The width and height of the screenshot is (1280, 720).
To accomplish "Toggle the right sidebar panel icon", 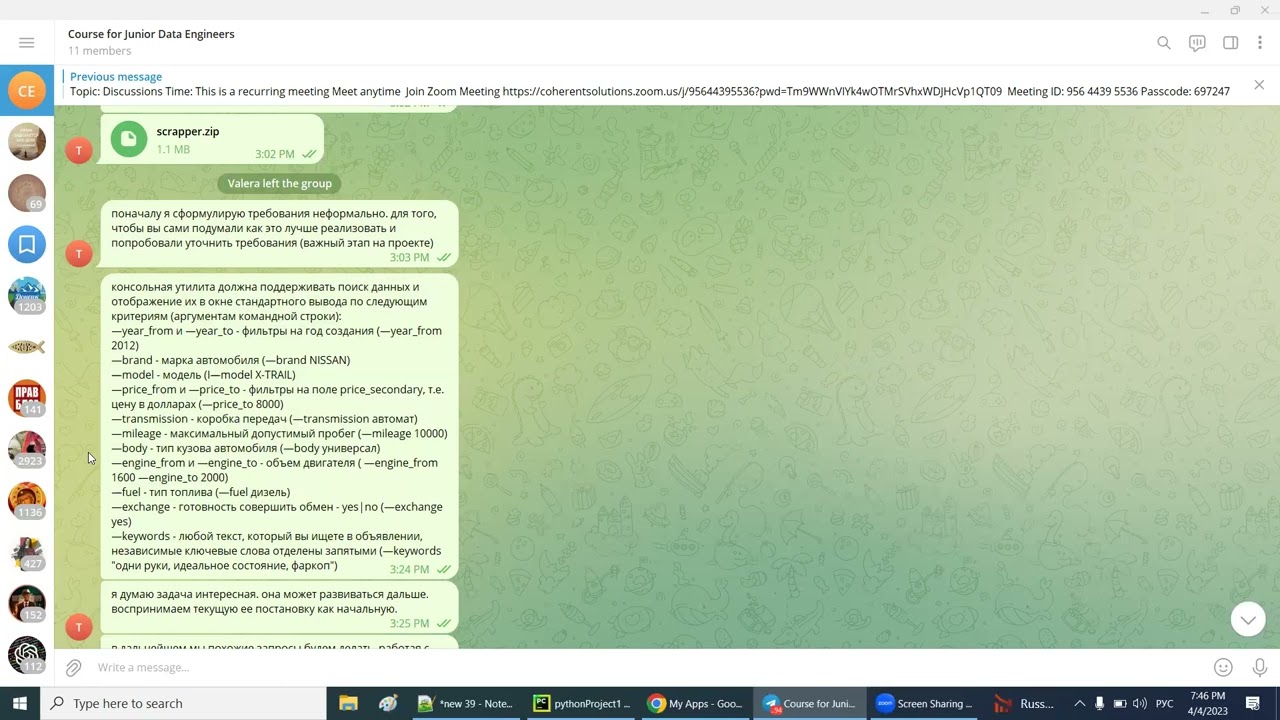I will pyautogui.click(x=1231, y=43).
